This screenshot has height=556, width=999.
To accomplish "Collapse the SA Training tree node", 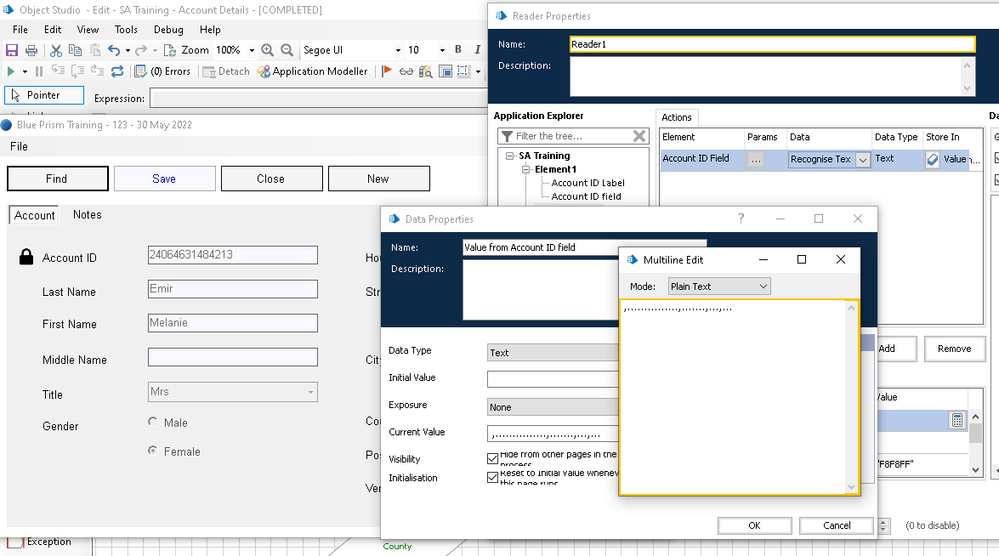I will click(x=510, y=155).
